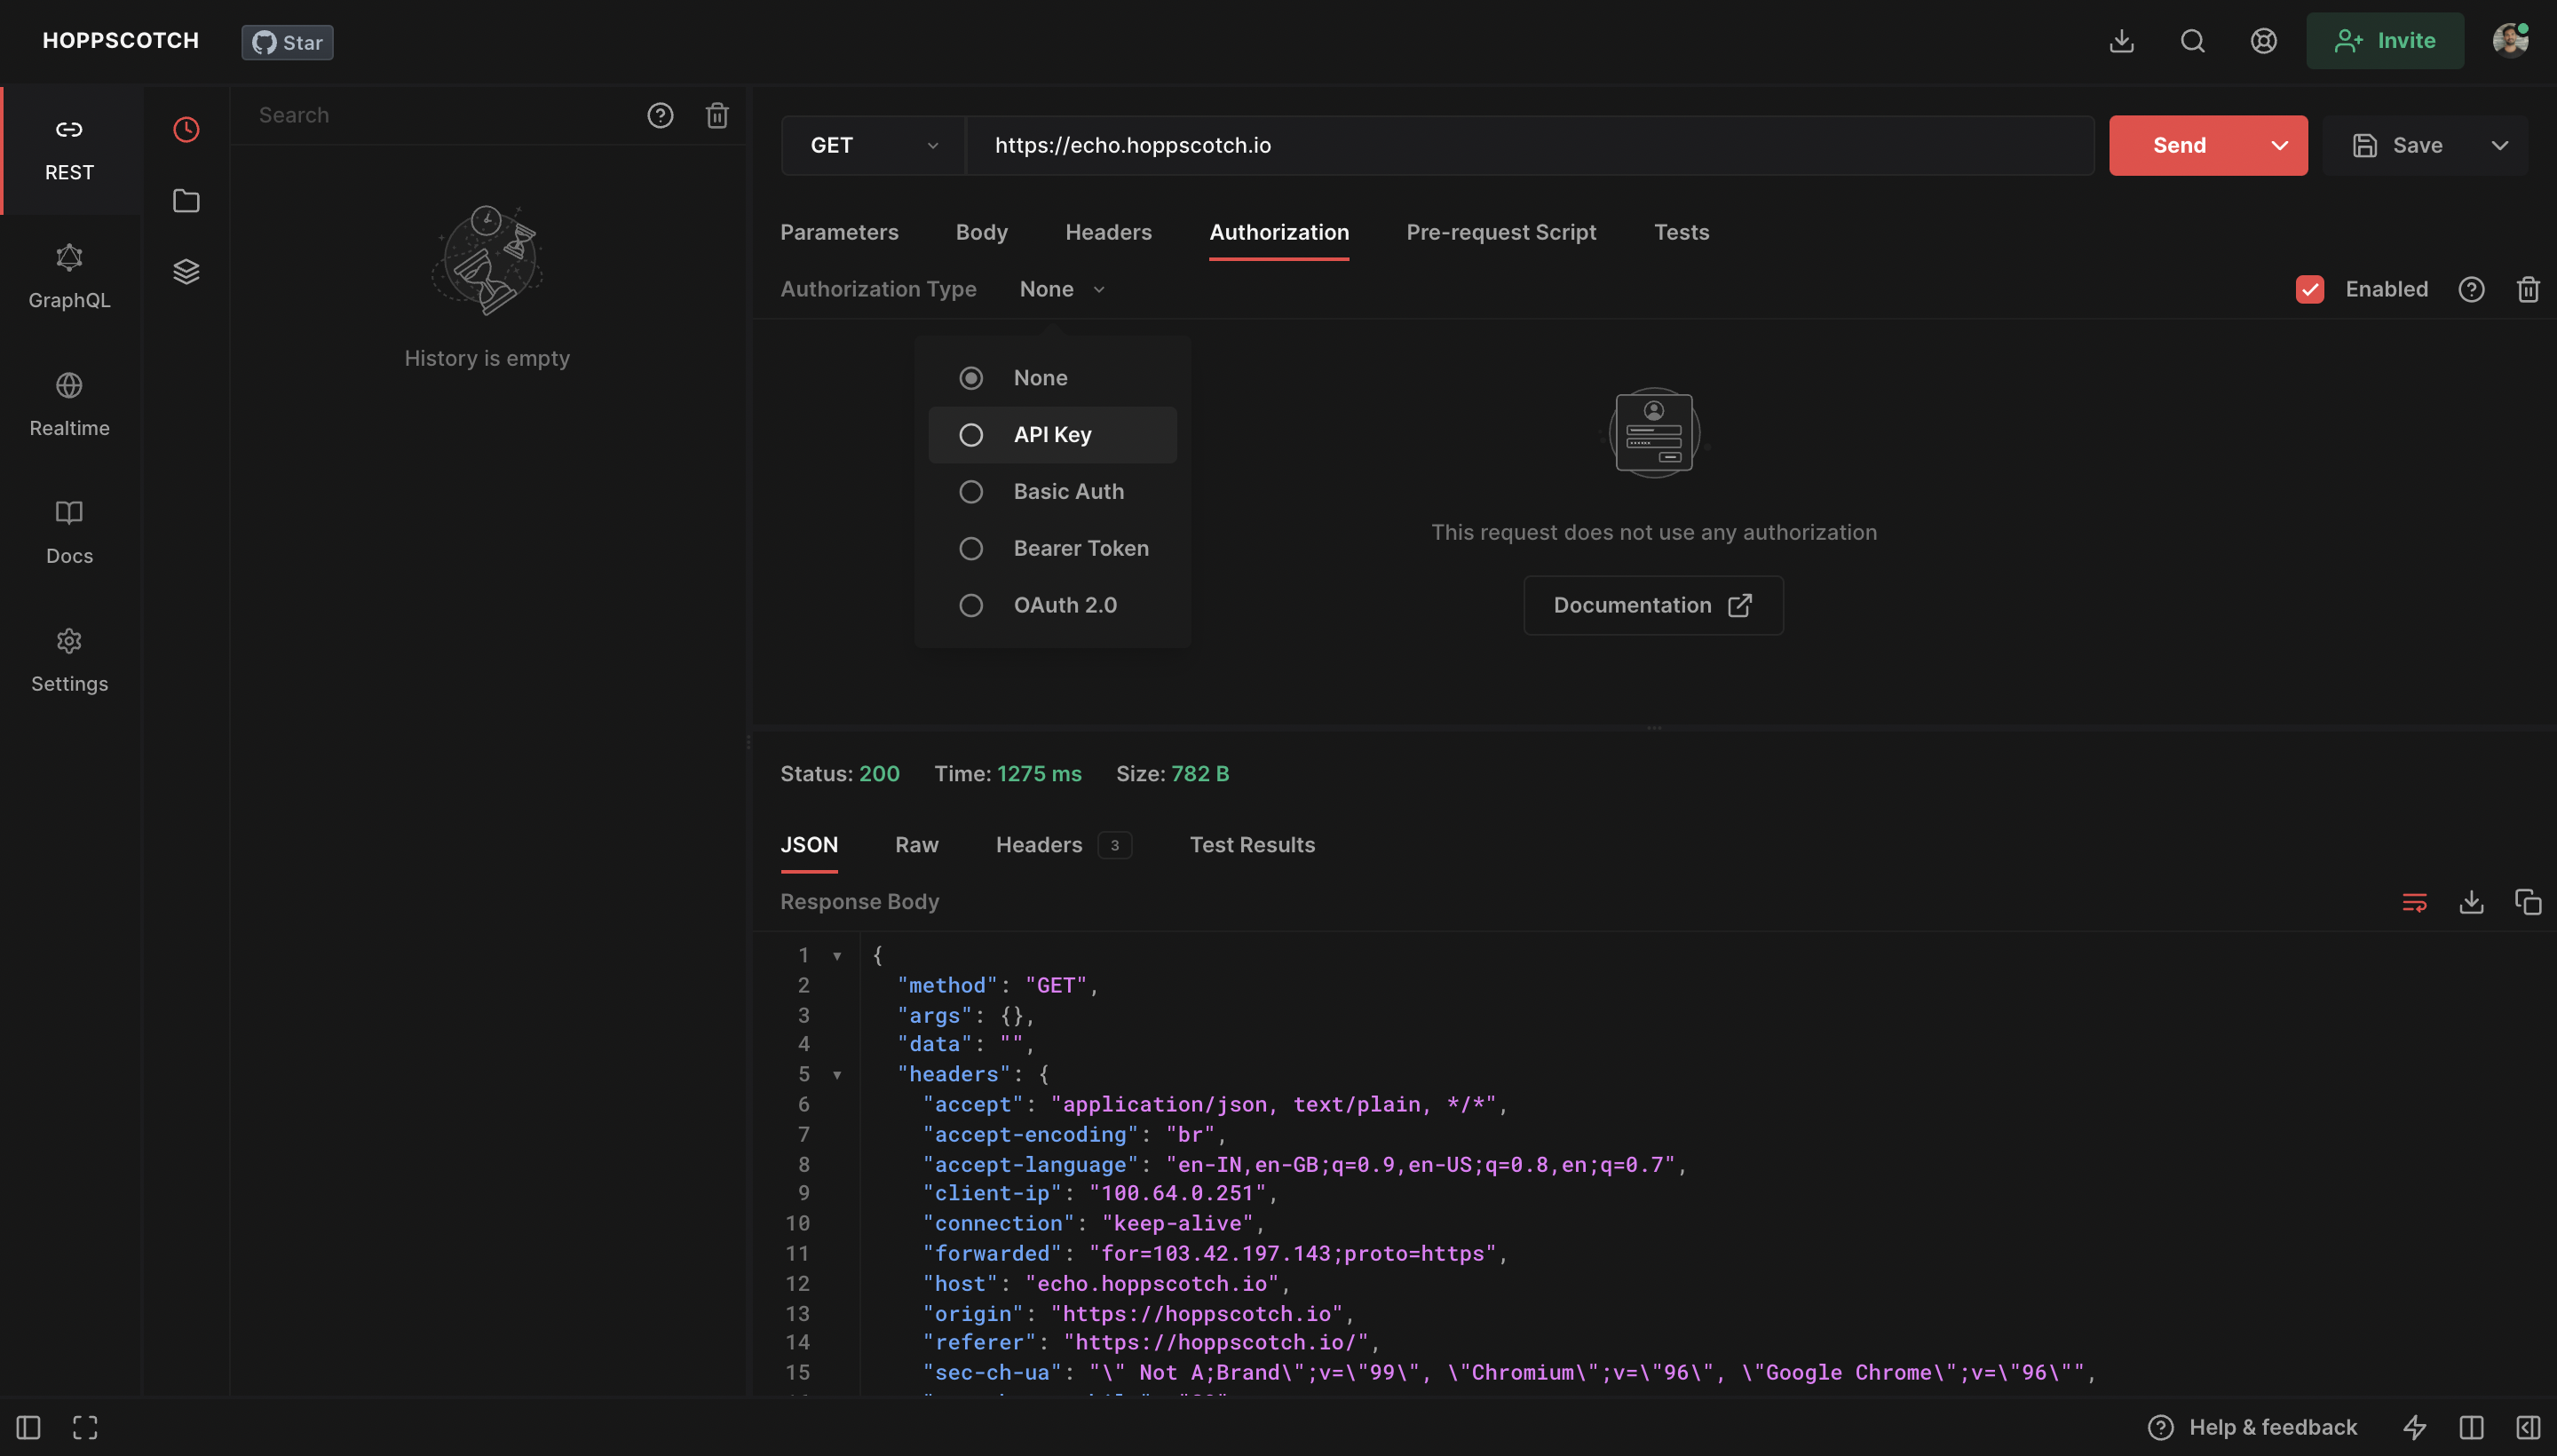Download the response body

point(2471,901)
